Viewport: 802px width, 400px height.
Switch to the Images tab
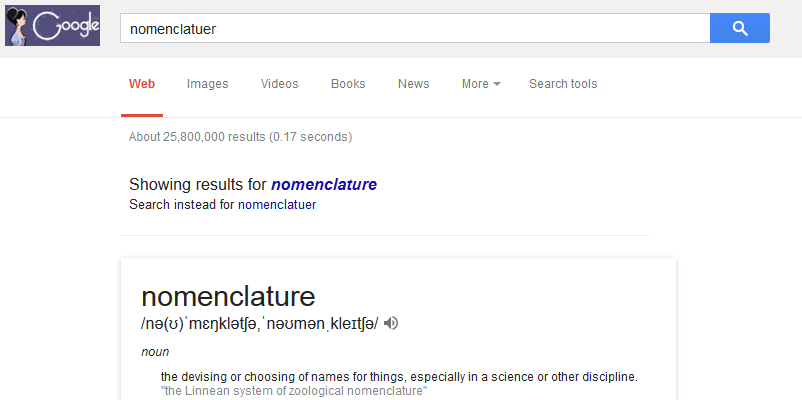(207, 84)
